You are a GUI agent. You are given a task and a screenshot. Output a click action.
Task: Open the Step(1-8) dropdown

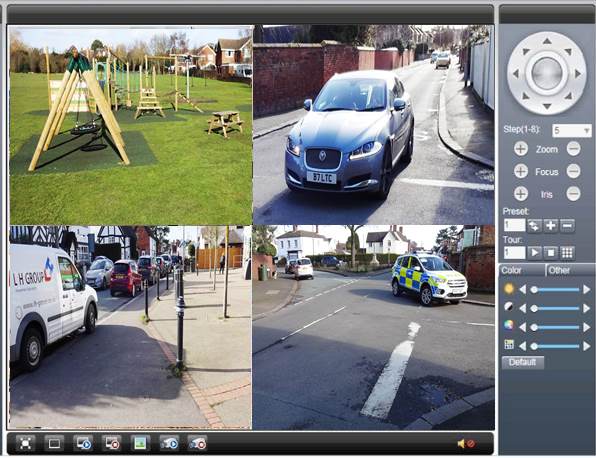(572, 131)
